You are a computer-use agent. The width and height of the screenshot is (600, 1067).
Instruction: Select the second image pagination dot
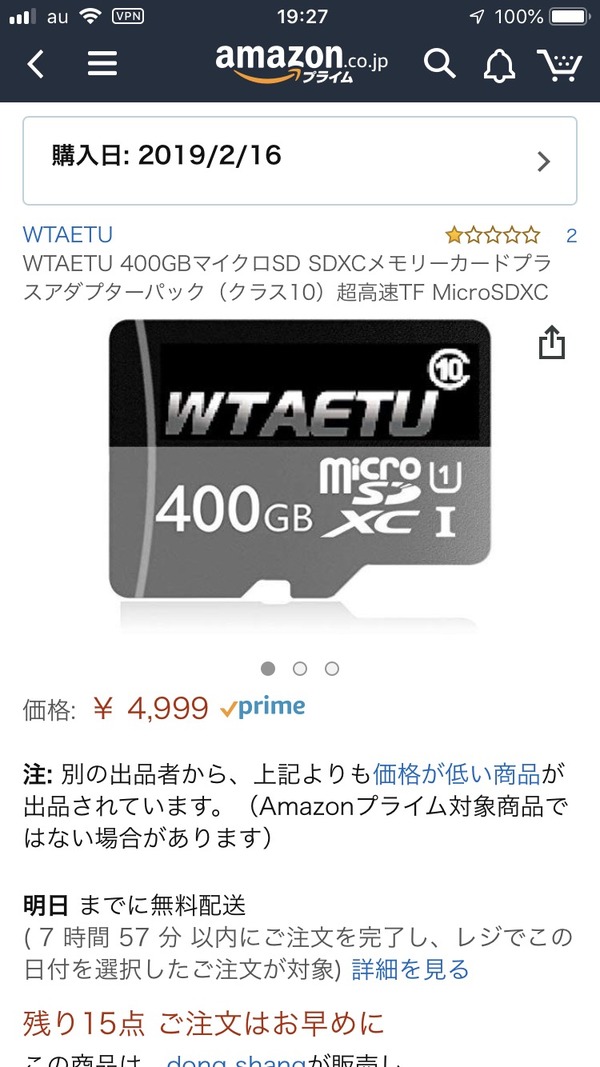(300, 669)
